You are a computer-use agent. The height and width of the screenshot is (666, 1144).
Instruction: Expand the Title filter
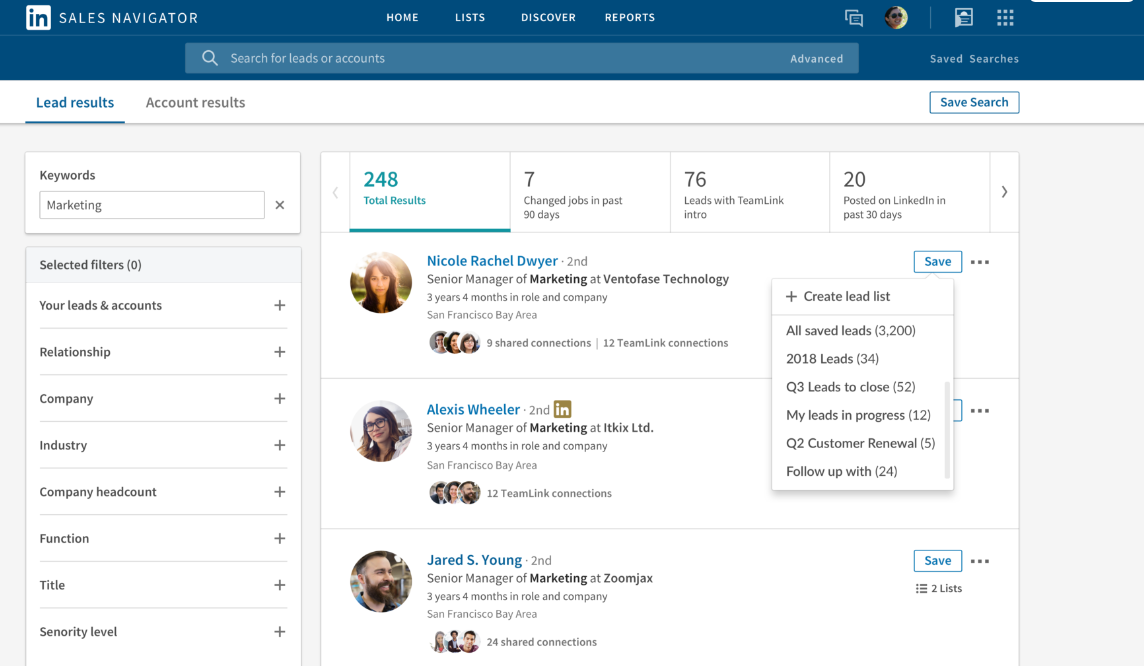(x=279, y=585)
